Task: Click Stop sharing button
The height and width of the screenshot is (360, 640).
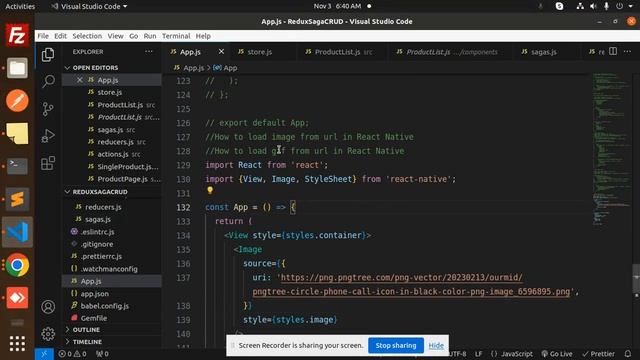Action: coord(396,345)
